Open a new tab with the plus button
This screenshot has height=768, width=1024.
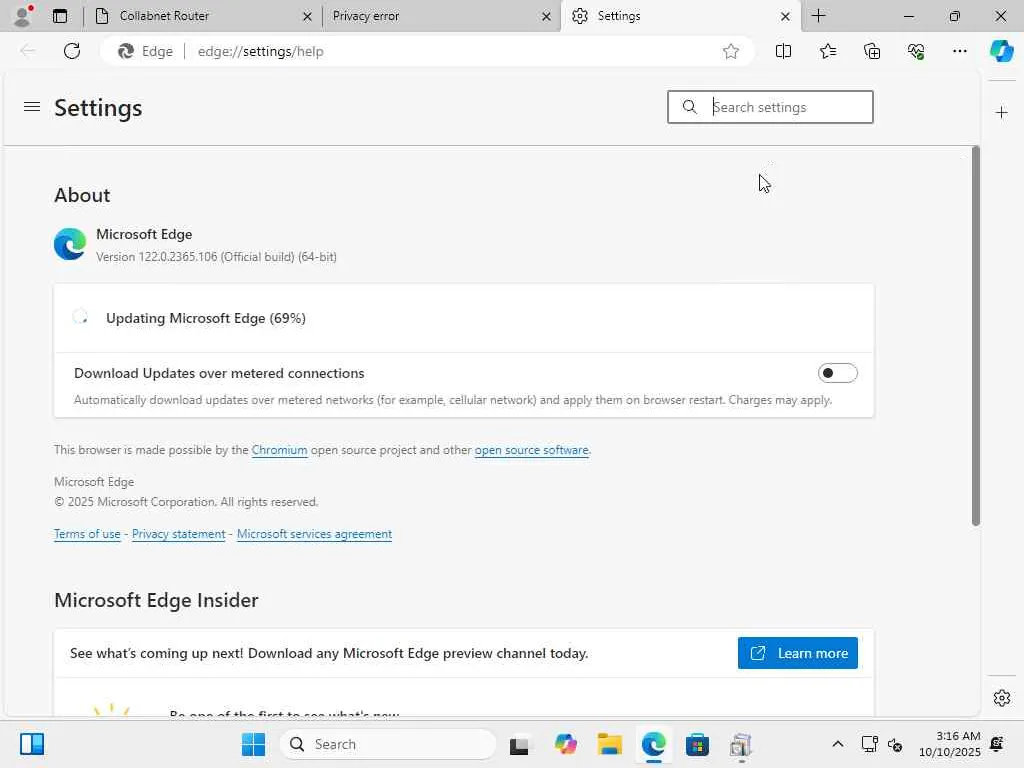pos(818,16)
